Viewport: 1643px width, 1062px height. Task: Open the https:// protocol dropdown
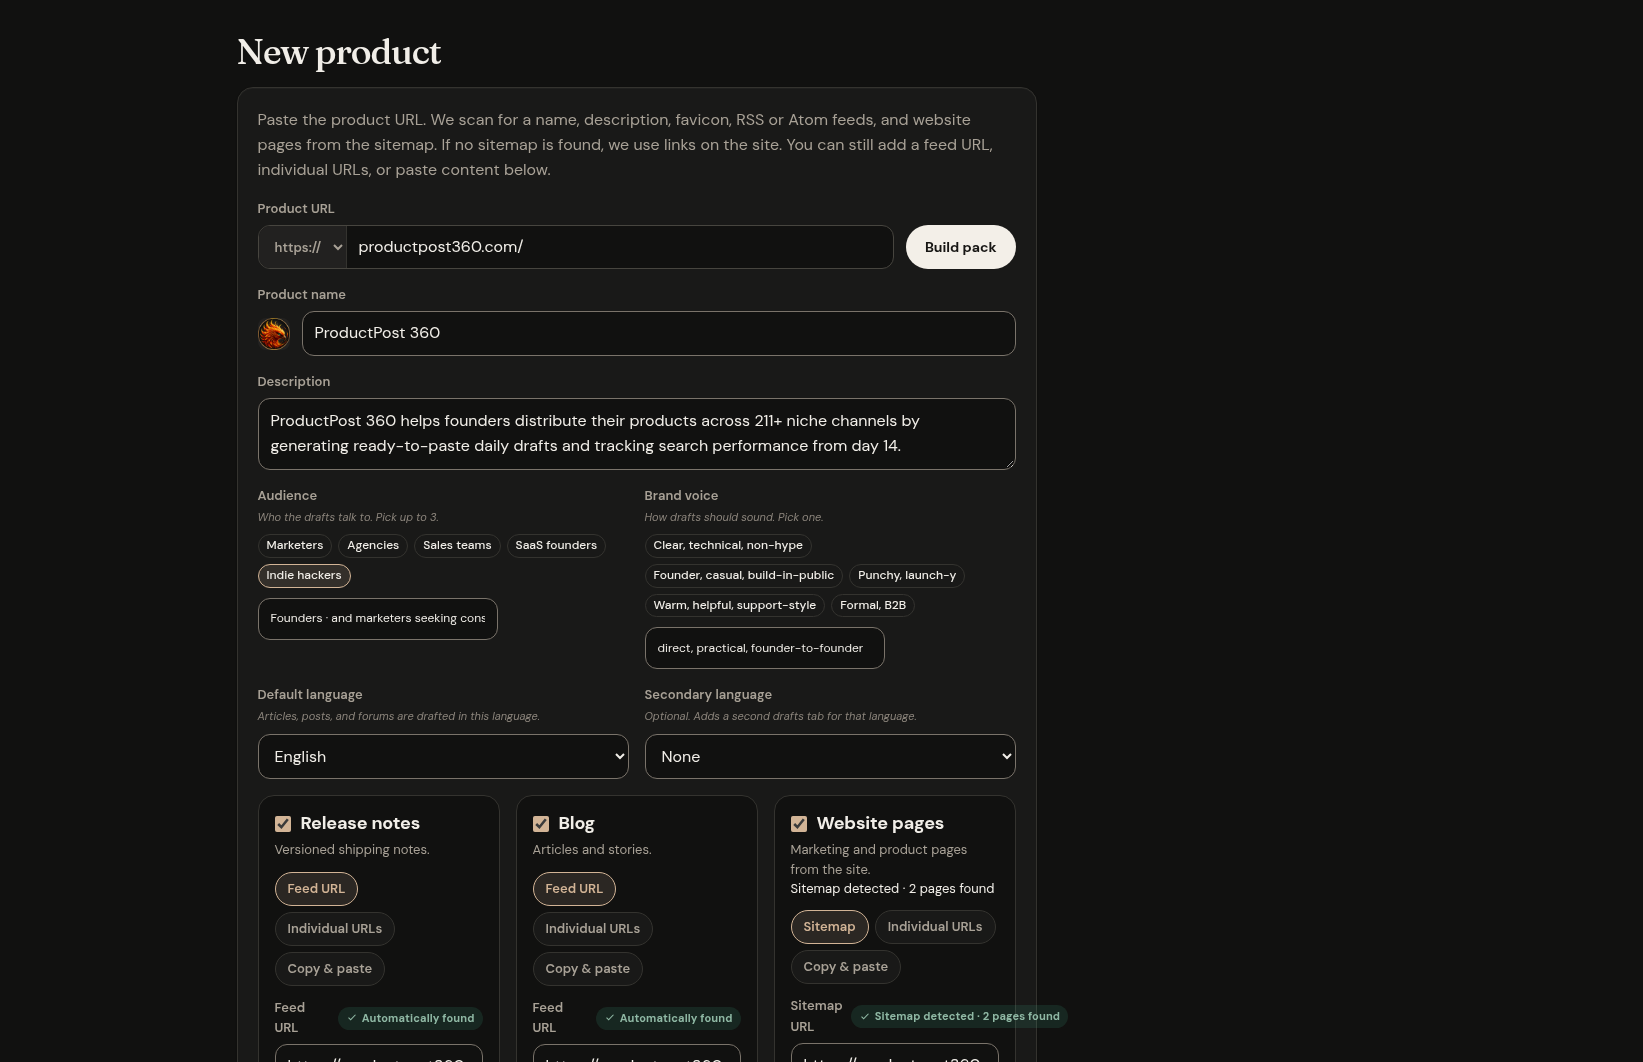tap(302, 247)
